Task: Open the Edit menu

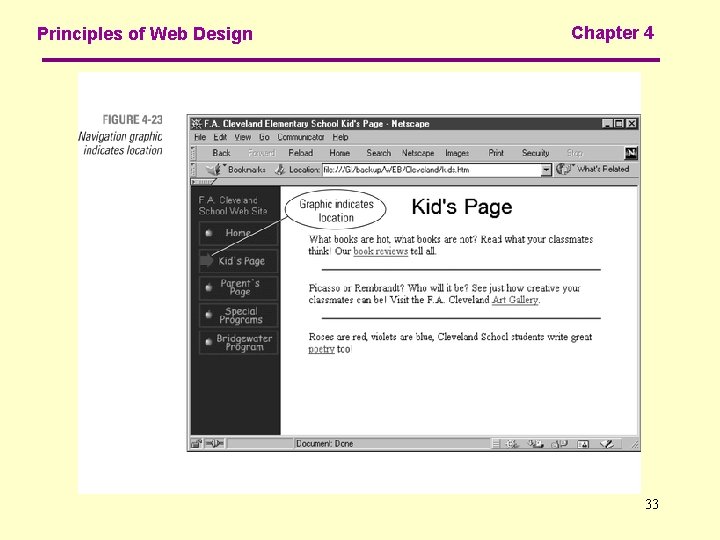Action: 220,137
